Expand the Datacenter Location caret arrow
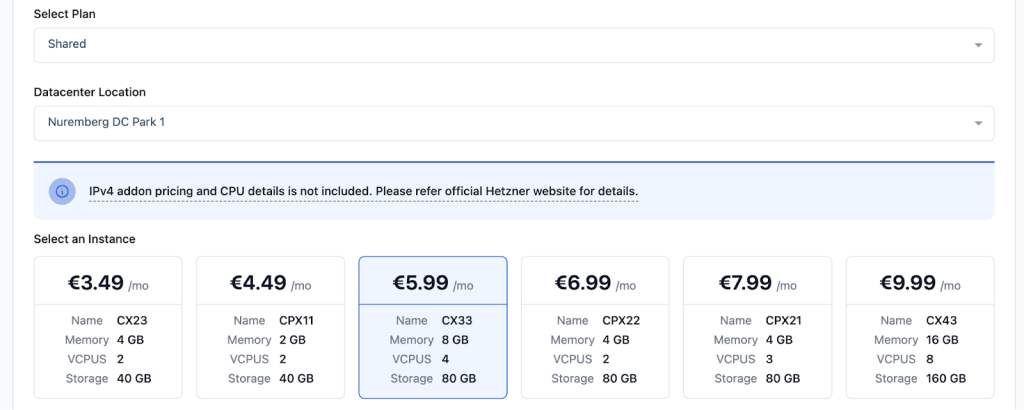This screenshot has width=1024, height=410. coord(977,124)
